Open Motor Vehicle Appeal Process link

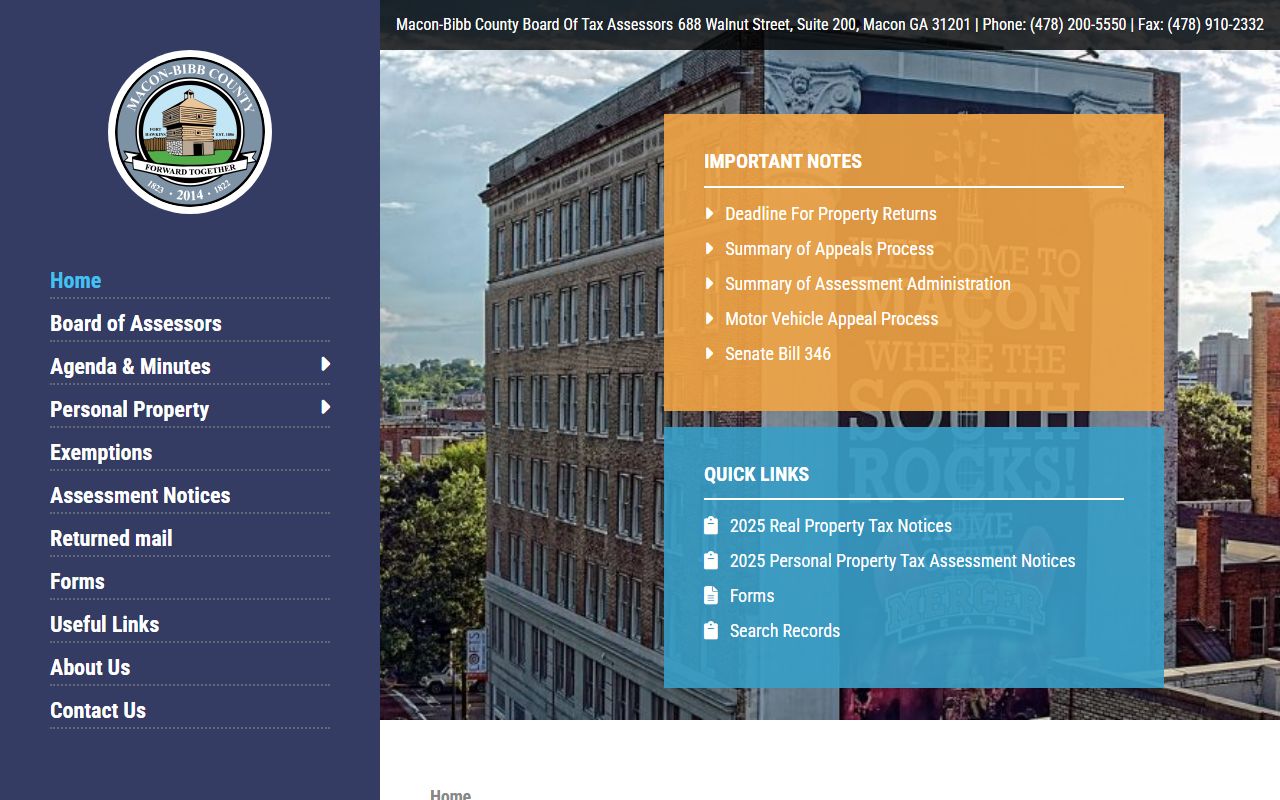click(832, 319)
